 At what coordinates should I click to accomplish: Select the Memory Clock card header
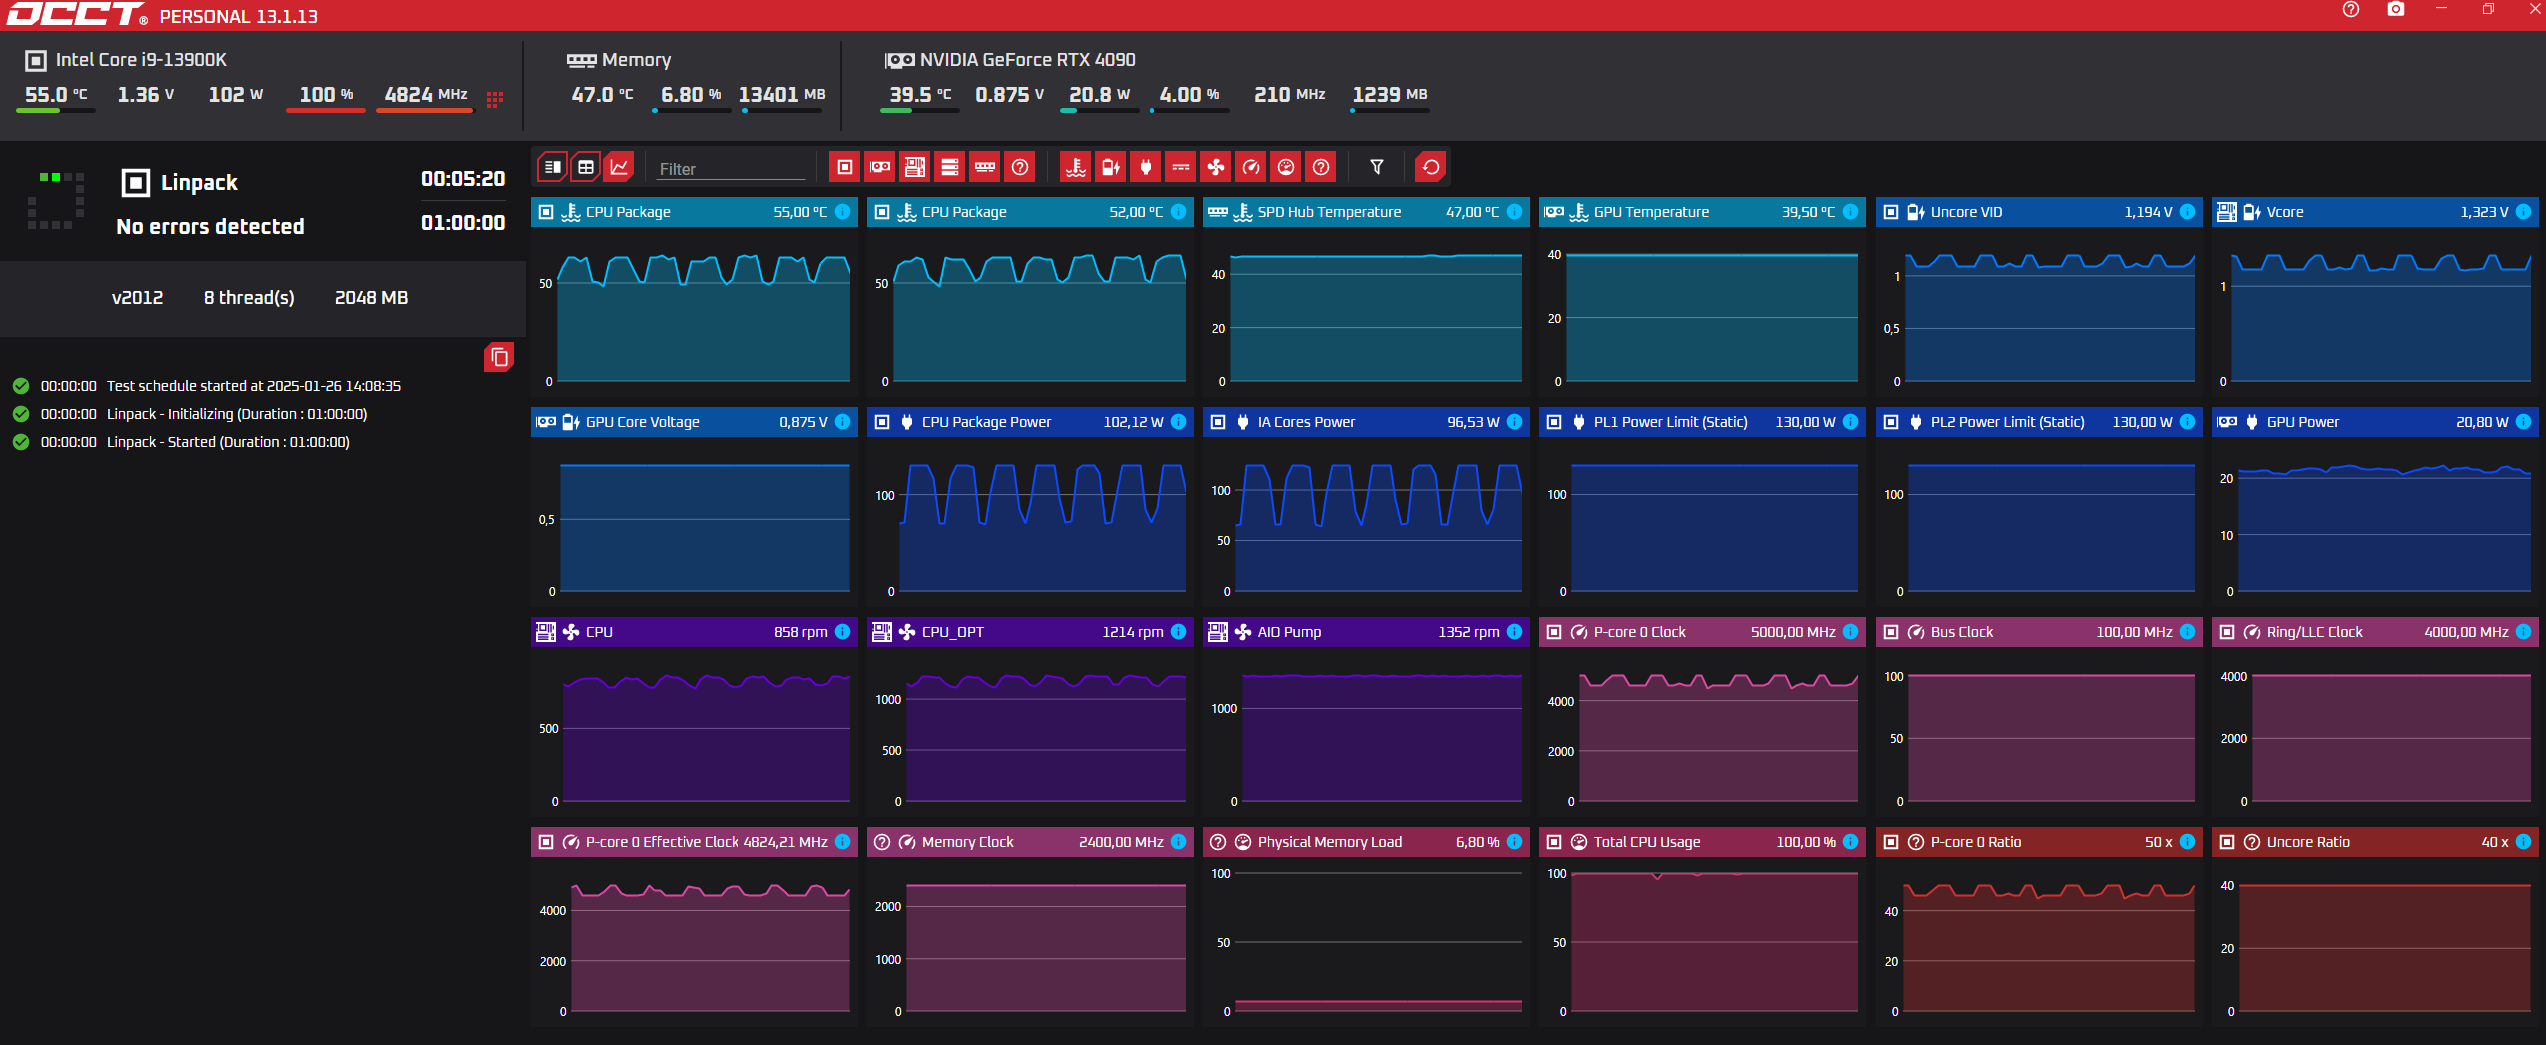[x=1030, y=842]
